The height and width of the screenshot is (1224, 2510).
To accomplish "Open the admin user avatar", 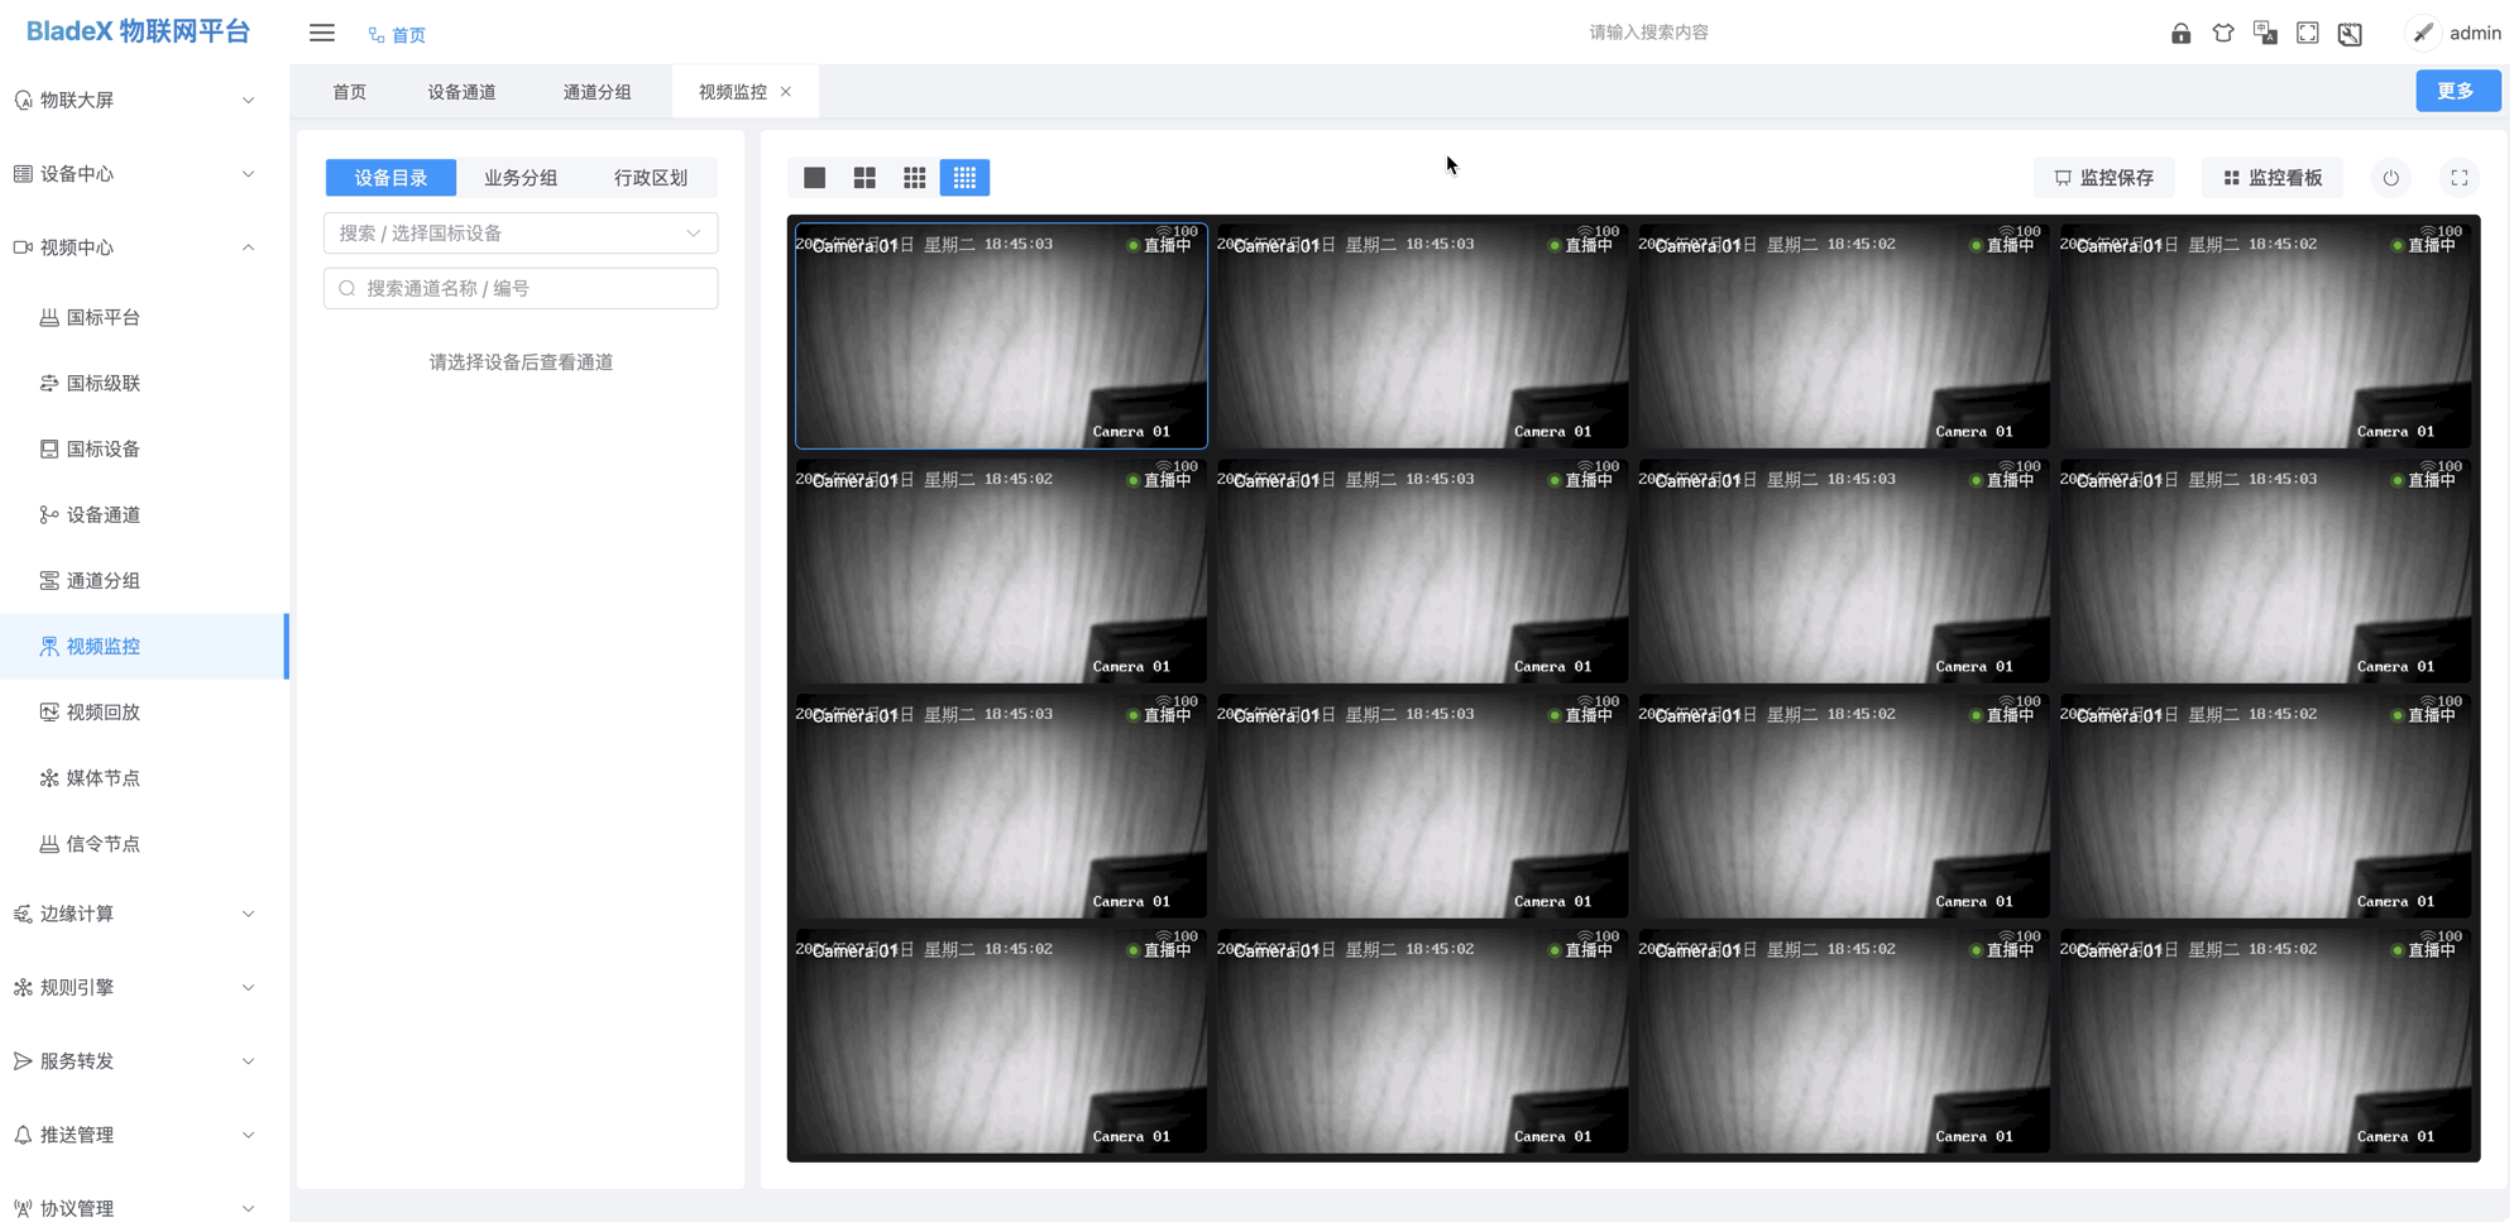I will tap(2422, 33).
